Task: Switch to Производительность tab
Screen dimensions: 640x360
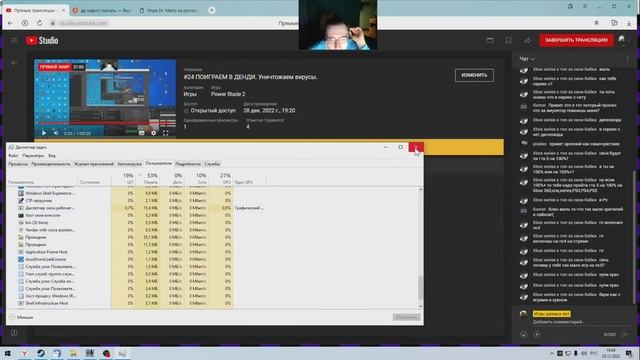Action: [51, 164]
